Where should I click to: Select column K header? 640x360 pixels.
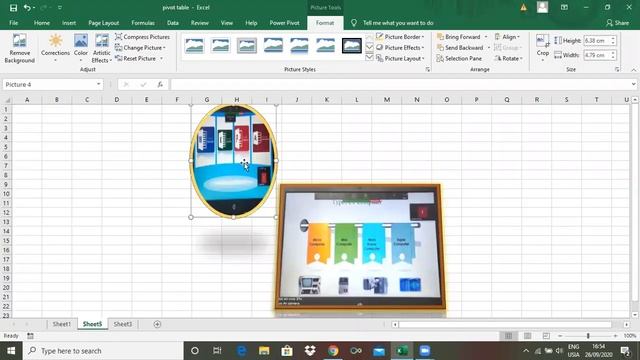[327, 100]
